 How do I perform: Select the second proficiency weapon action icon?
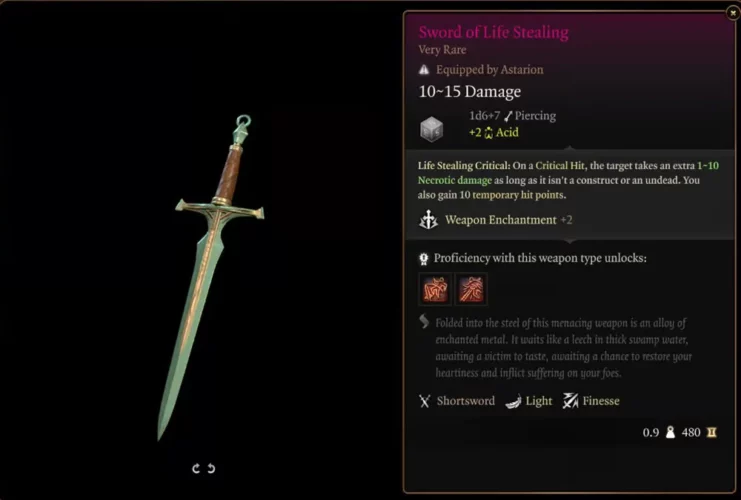pos(471,289)
